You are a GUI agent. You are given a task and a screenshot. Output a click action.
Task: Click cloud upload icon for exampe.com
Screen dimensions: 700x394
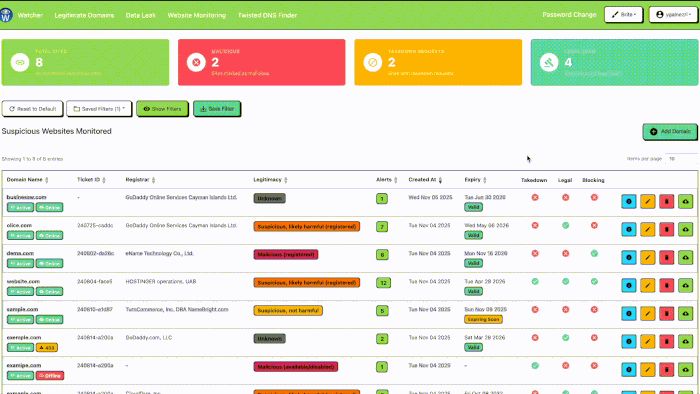pyautogui.click(x=685, y=369)
